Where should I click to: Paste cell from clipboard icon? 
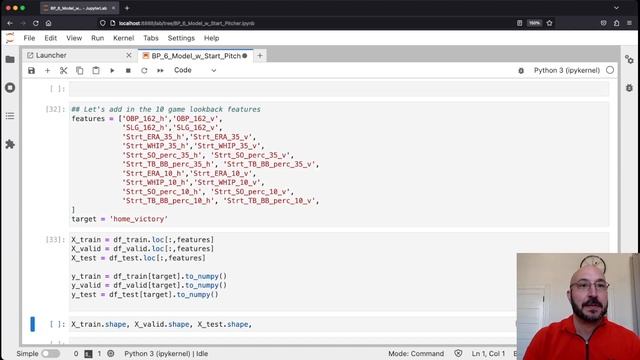96,71
